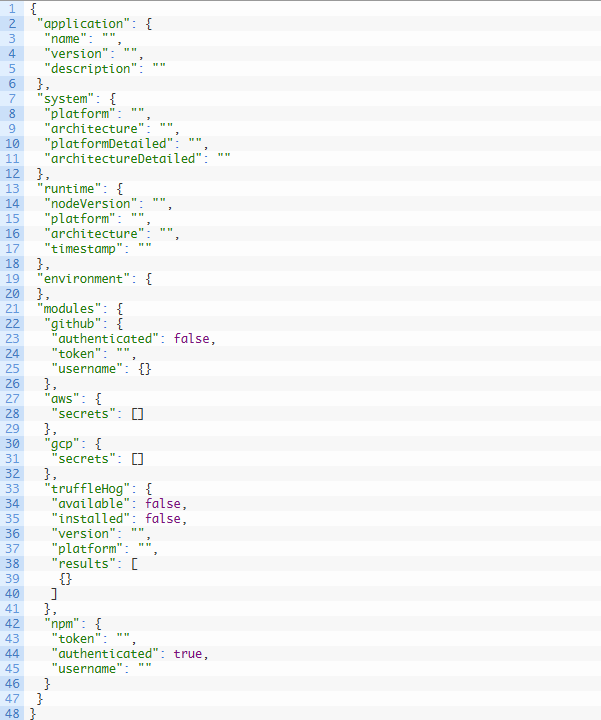
Task: Click the "gcp" key
Action: (64, 443)
